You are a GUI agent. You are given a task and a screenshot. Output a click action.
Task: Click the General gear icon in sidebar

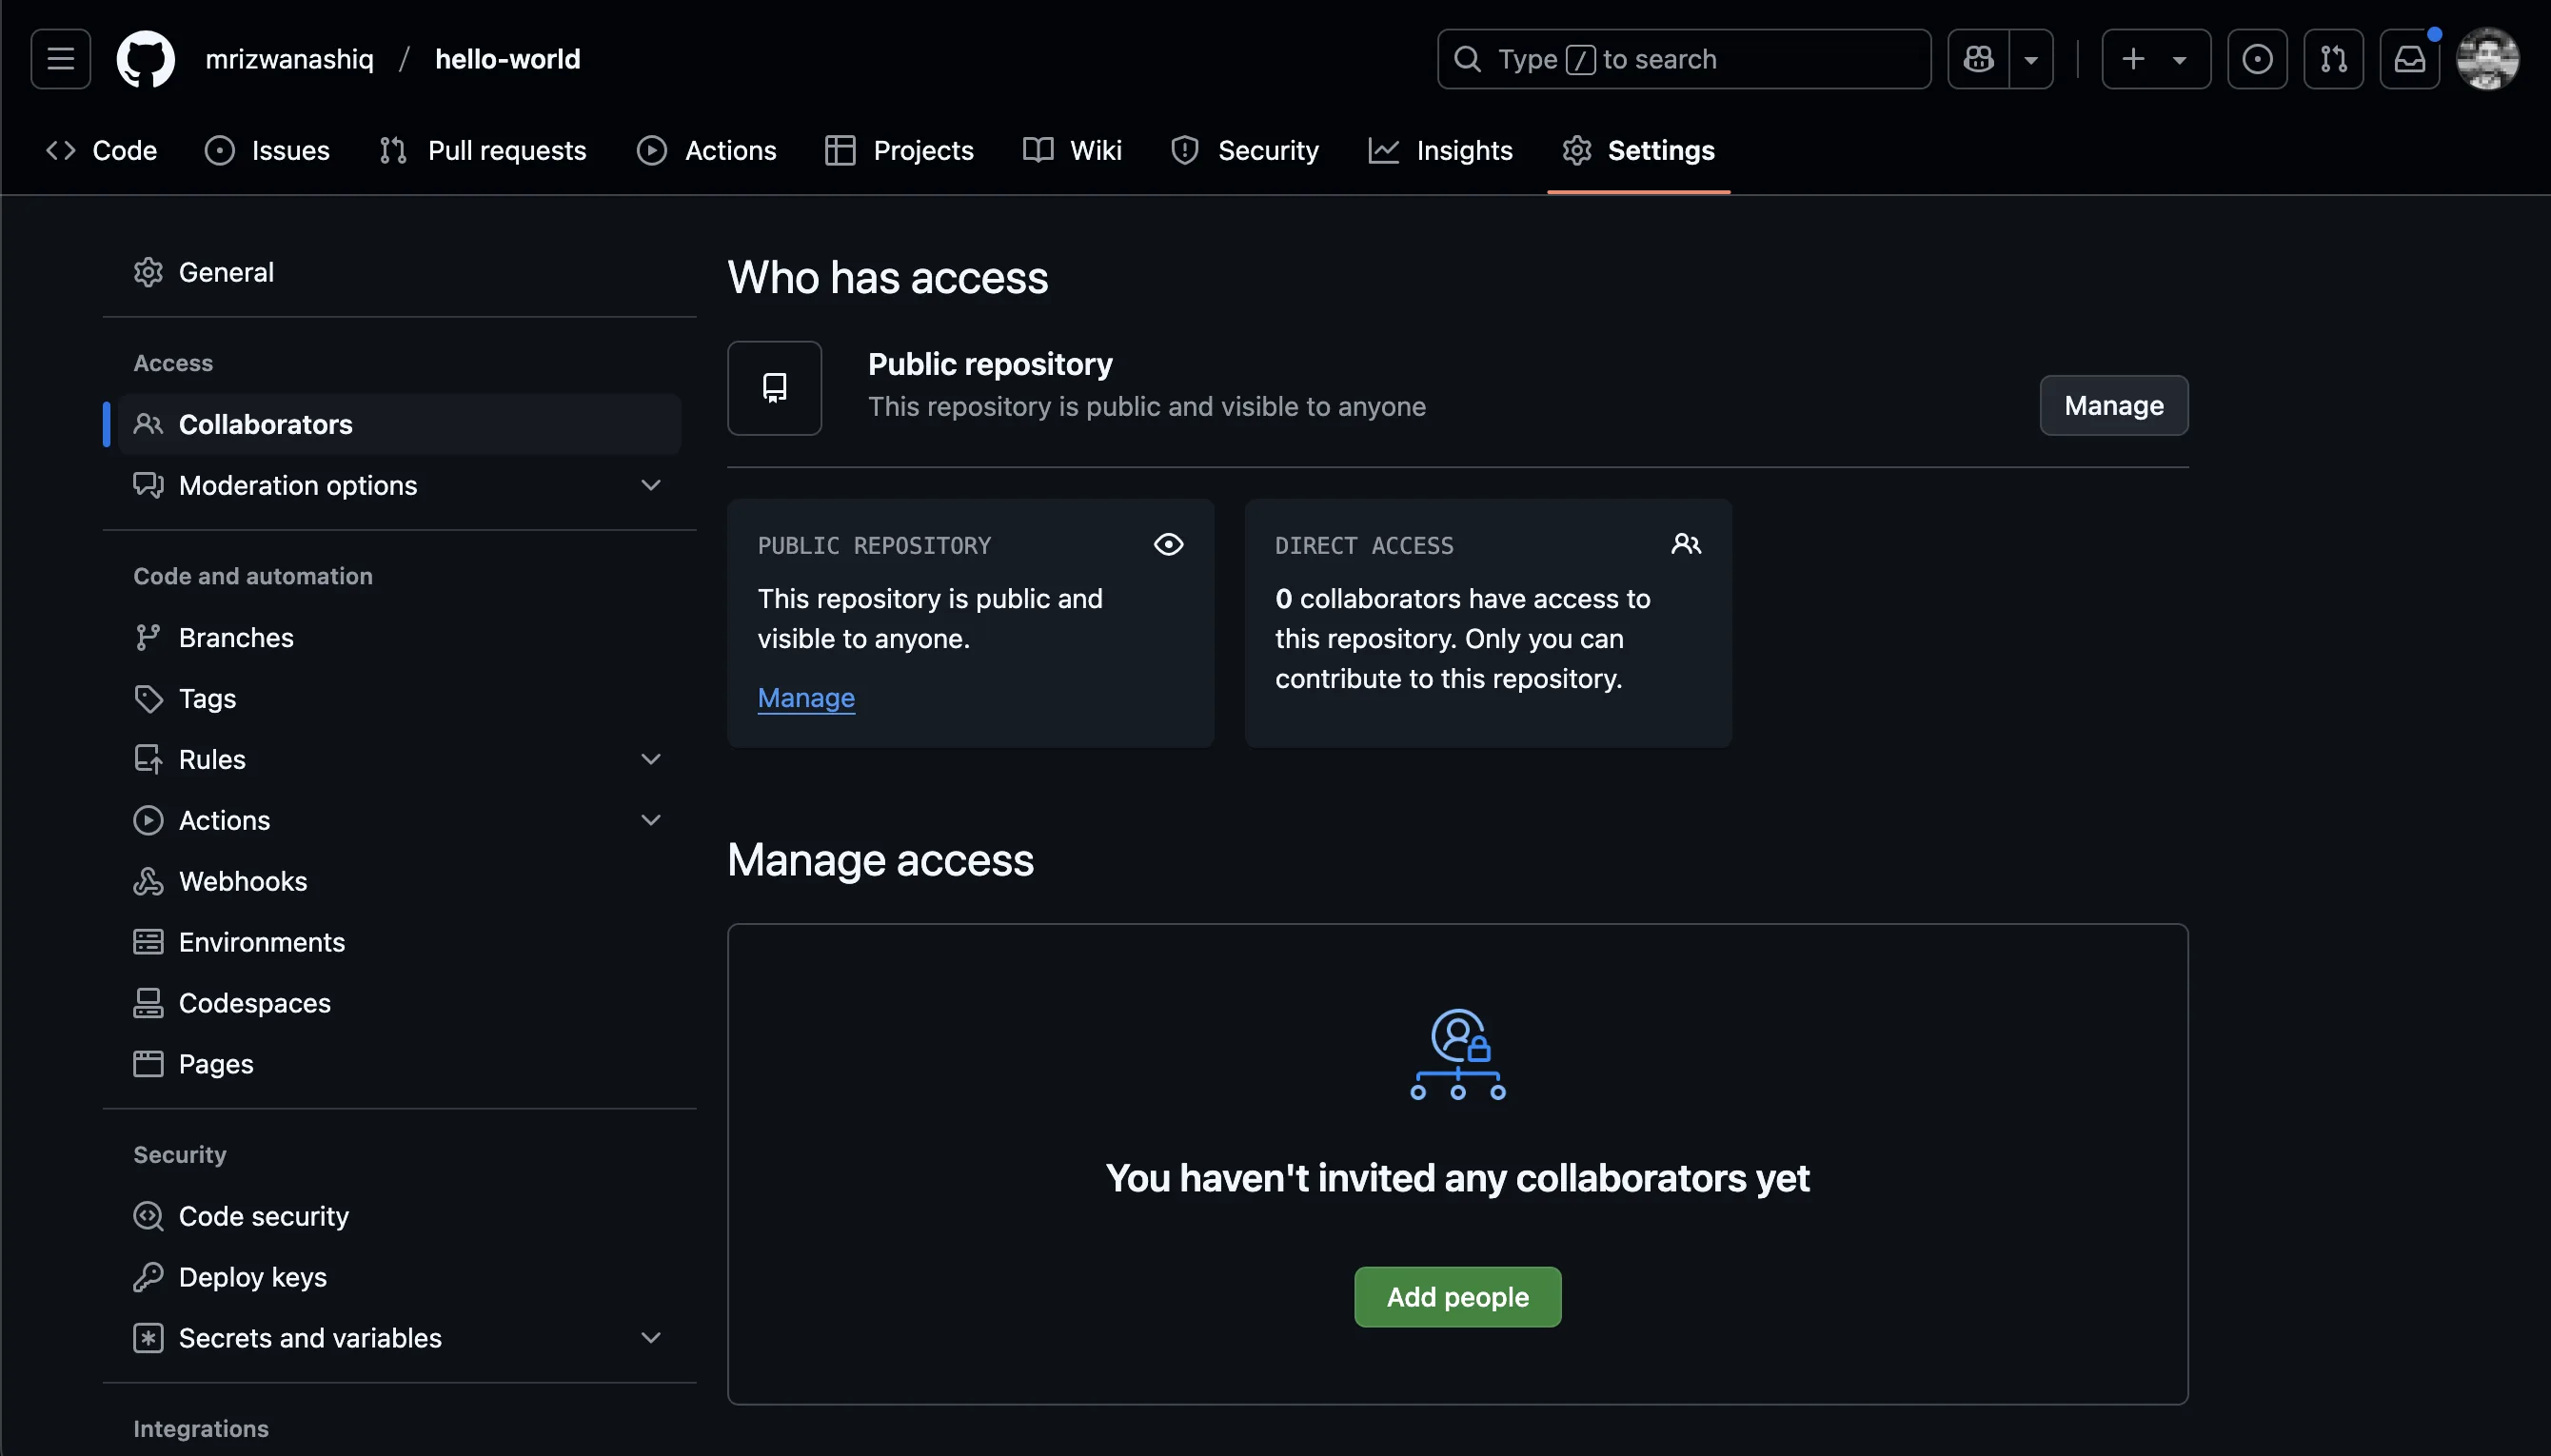(x=148, y=272)
